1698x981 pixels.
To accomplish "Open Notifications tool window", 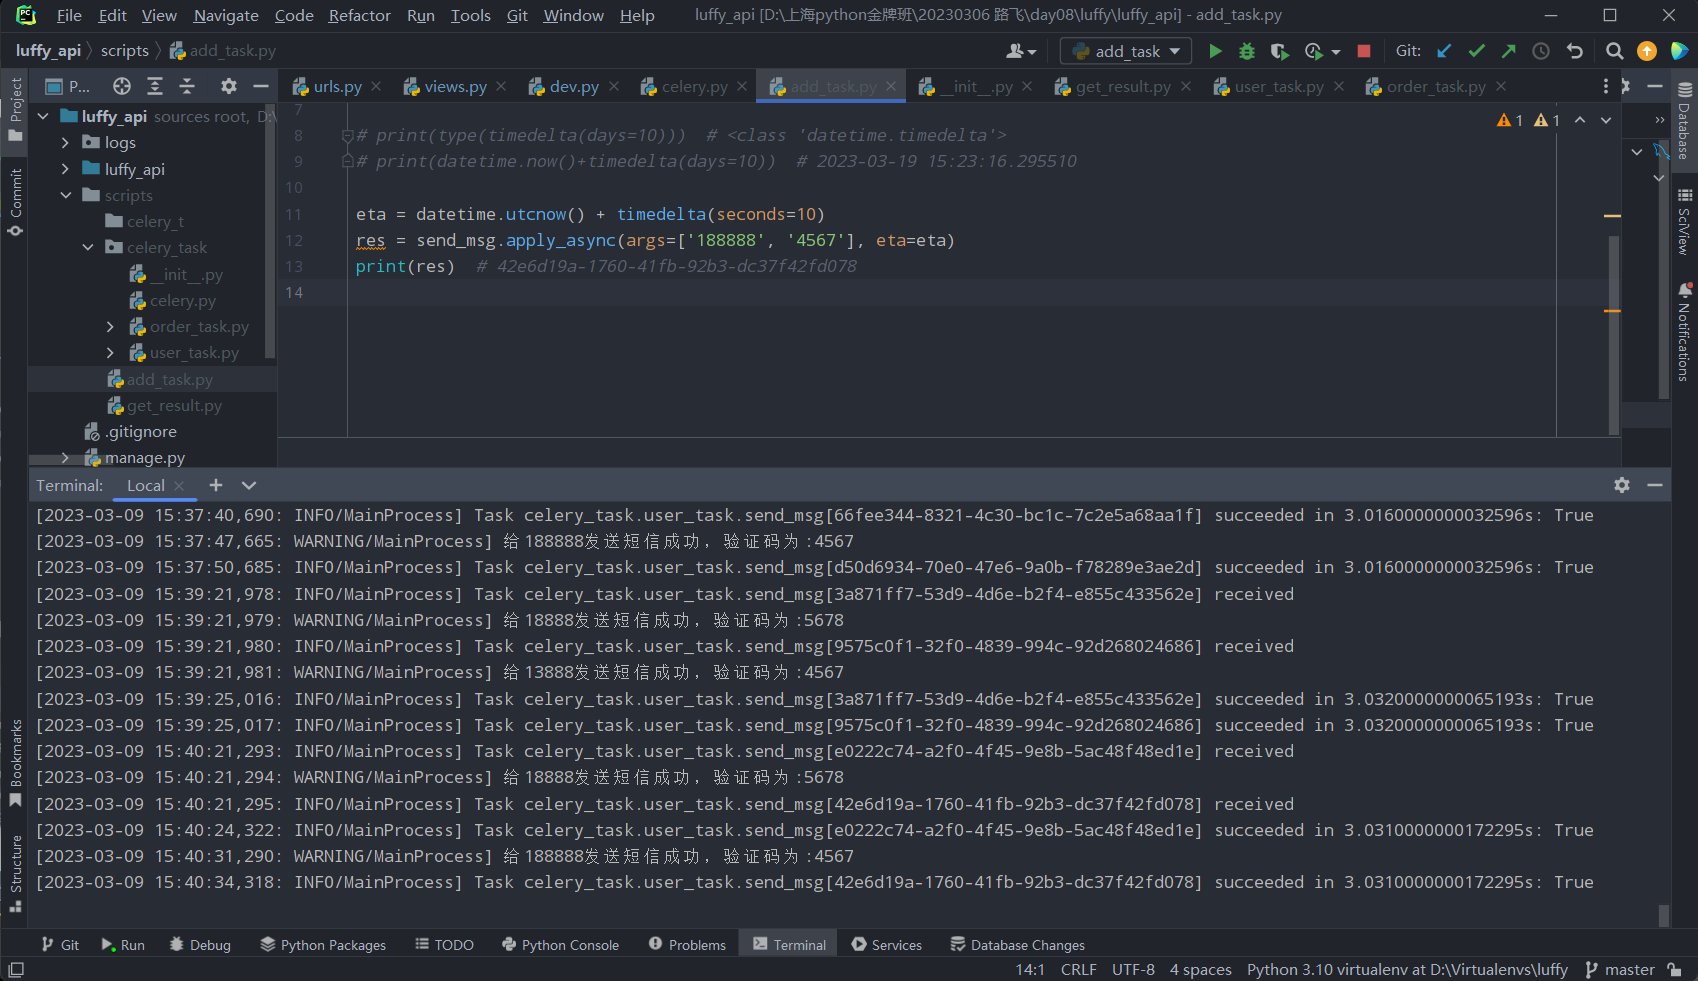I will point(1685,332).
